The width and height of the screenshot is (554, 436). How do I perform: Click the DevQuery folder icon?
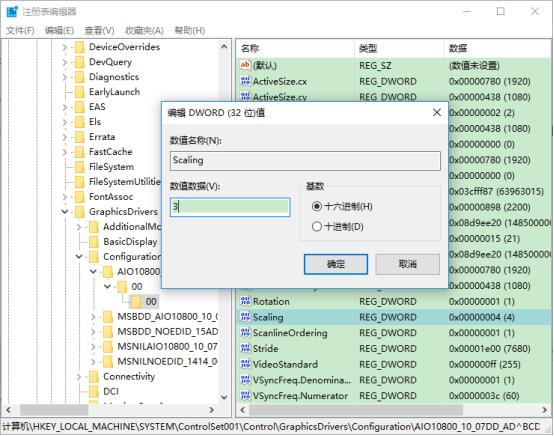(80, 62)
